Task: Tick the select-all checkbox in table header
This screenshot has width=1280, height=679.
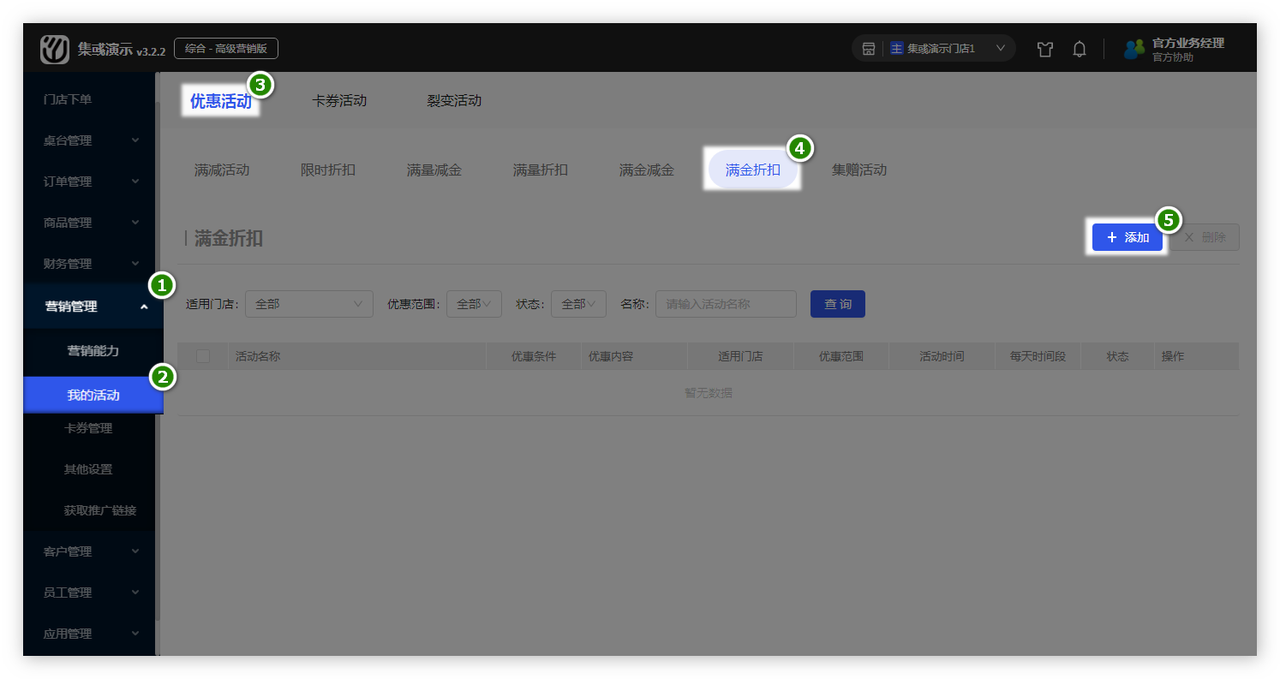Action: [x=203, y=356]
